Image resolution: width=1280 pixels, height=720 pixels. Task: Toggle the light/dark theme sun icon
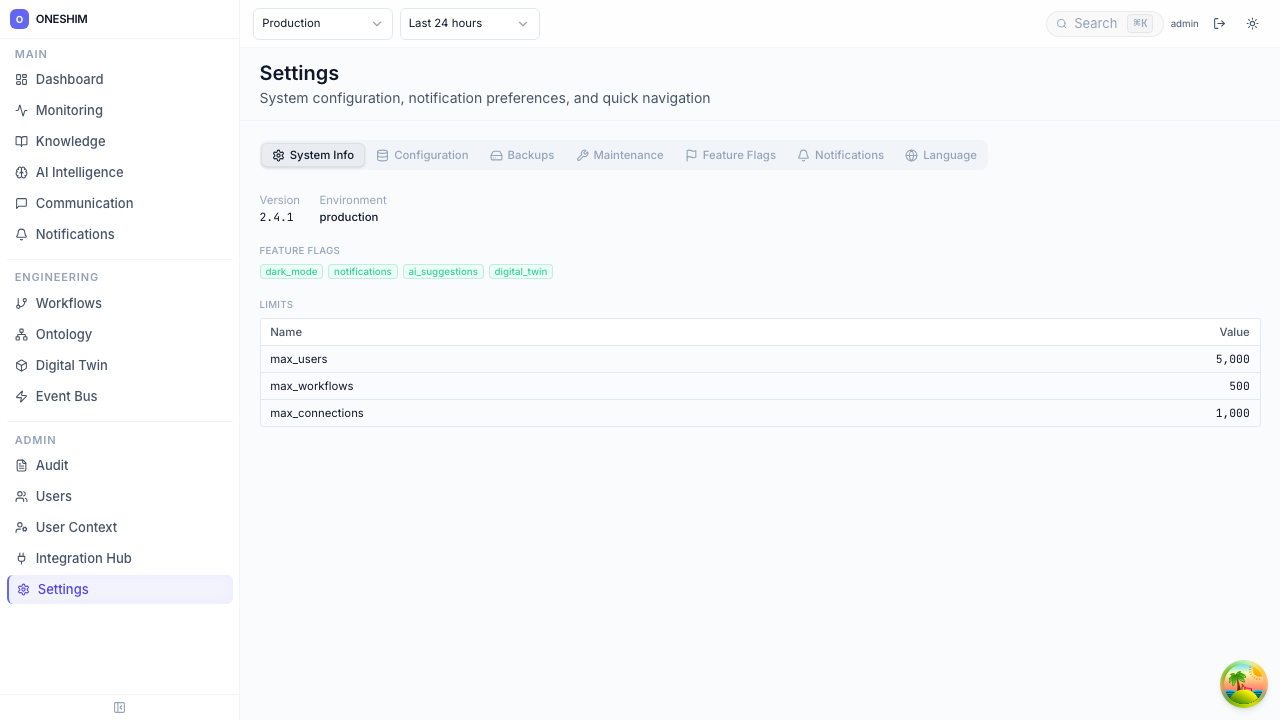[1252, 24]
